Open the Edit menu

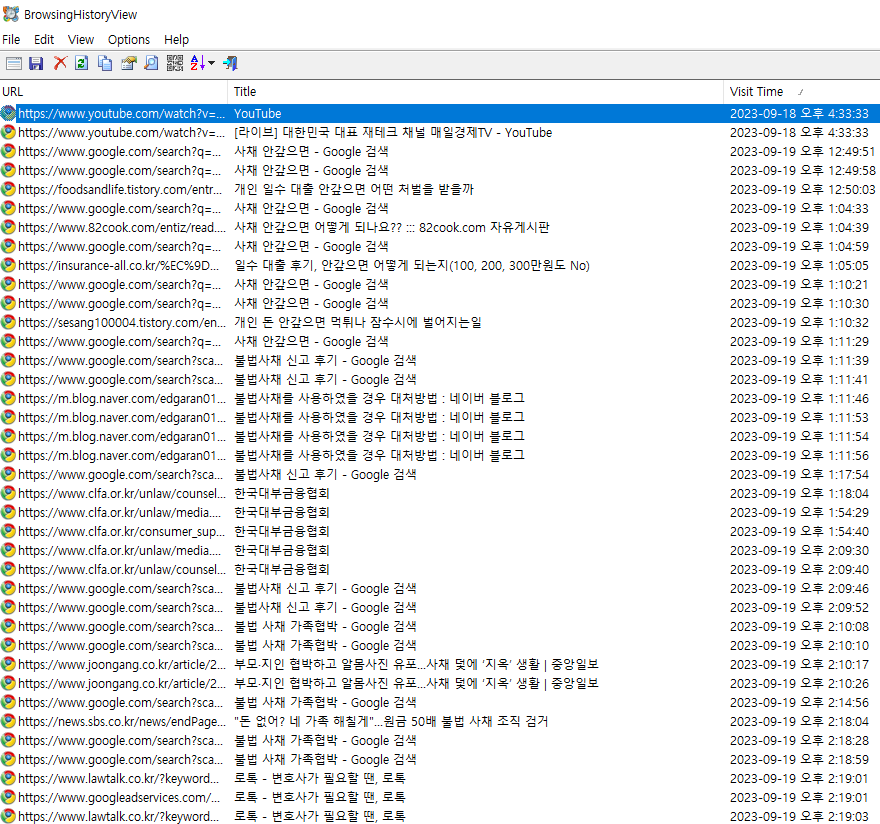click(x=44, y=40)
